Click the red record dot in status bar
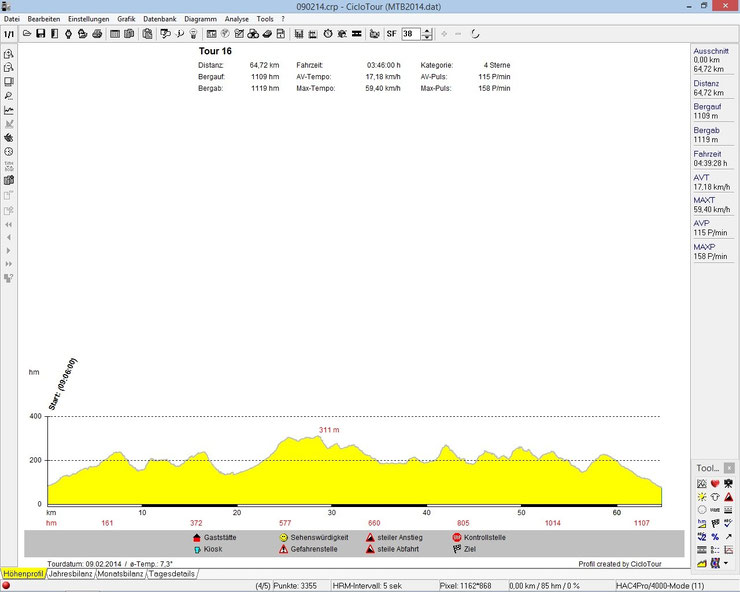 pyautogui.click(x=6, y=586)
